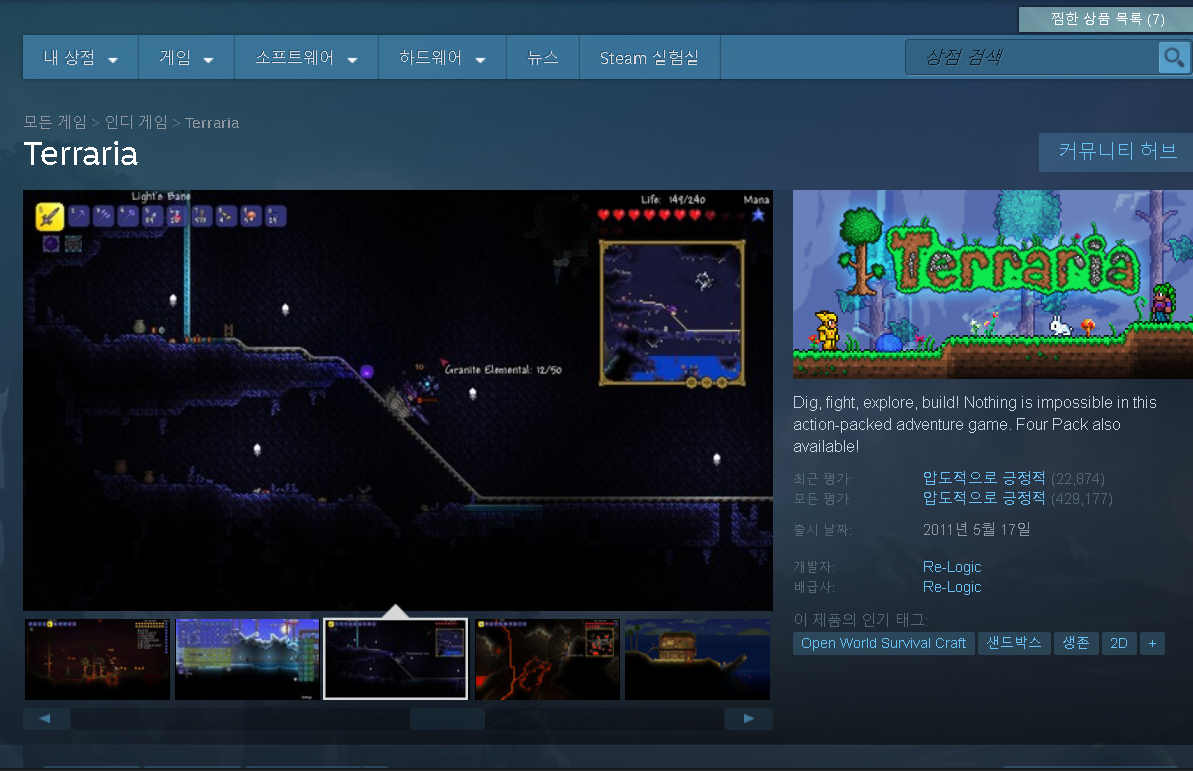Open the Steam 실험실 menu item
1193x771 pixels.
[649, 57]
